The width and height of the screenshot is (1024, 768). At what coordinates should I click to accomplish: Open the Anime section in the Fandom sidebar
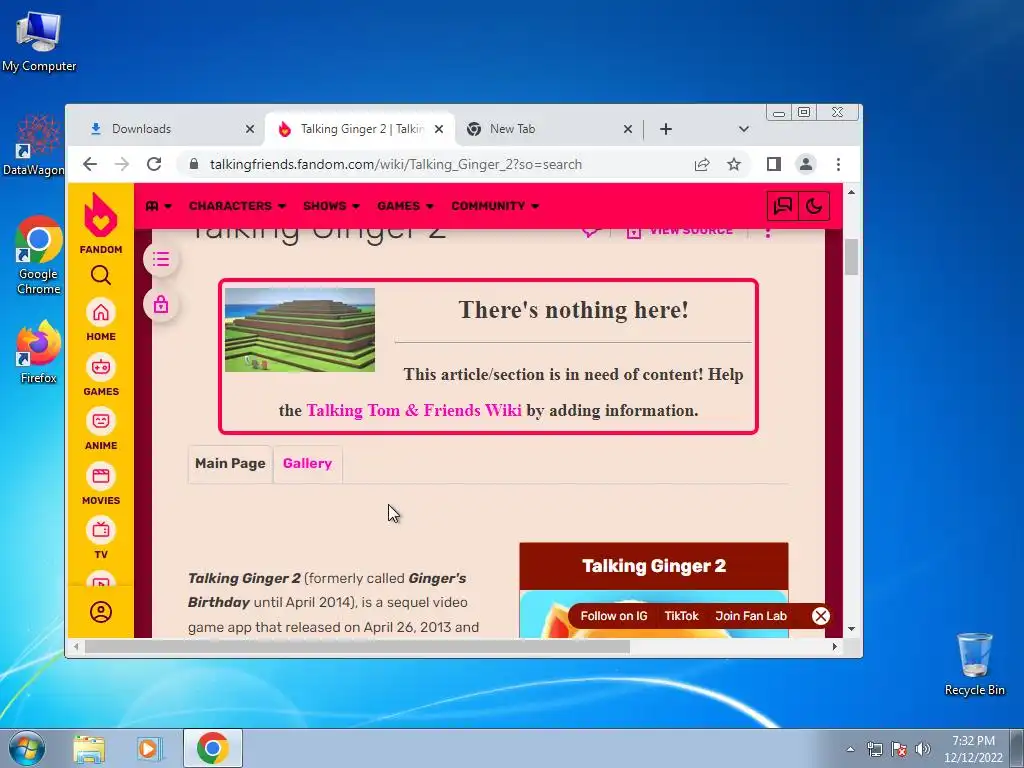101,430
